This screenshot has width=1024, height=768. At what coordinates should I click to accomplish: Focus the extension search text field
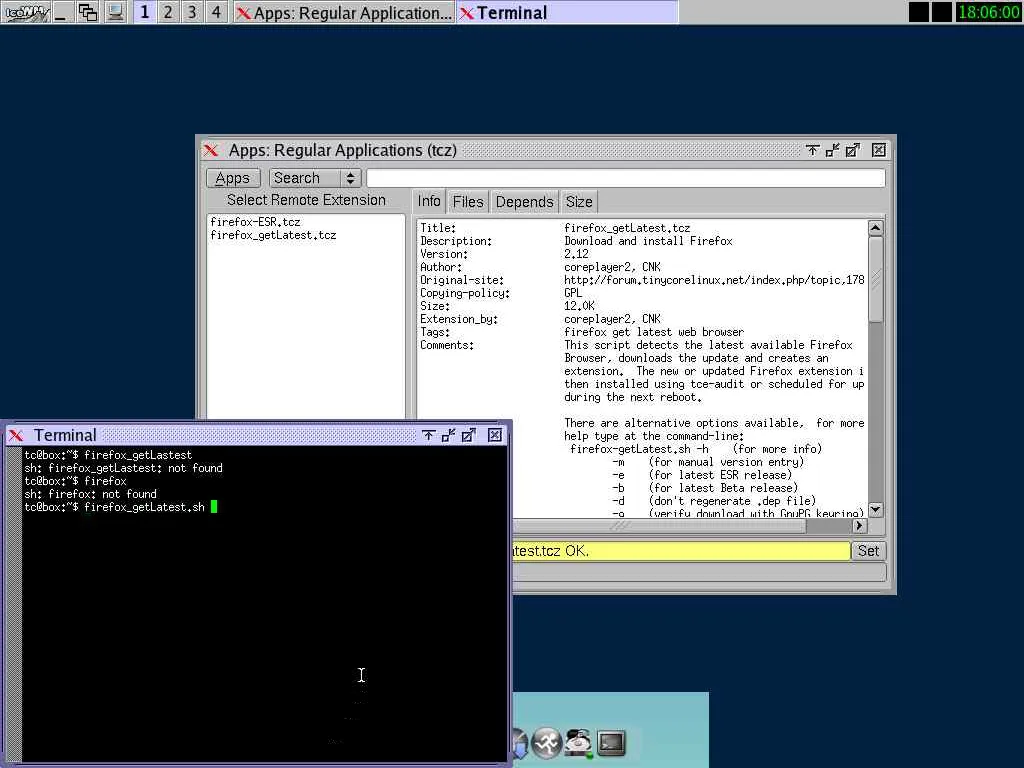[x=626, y=178]
